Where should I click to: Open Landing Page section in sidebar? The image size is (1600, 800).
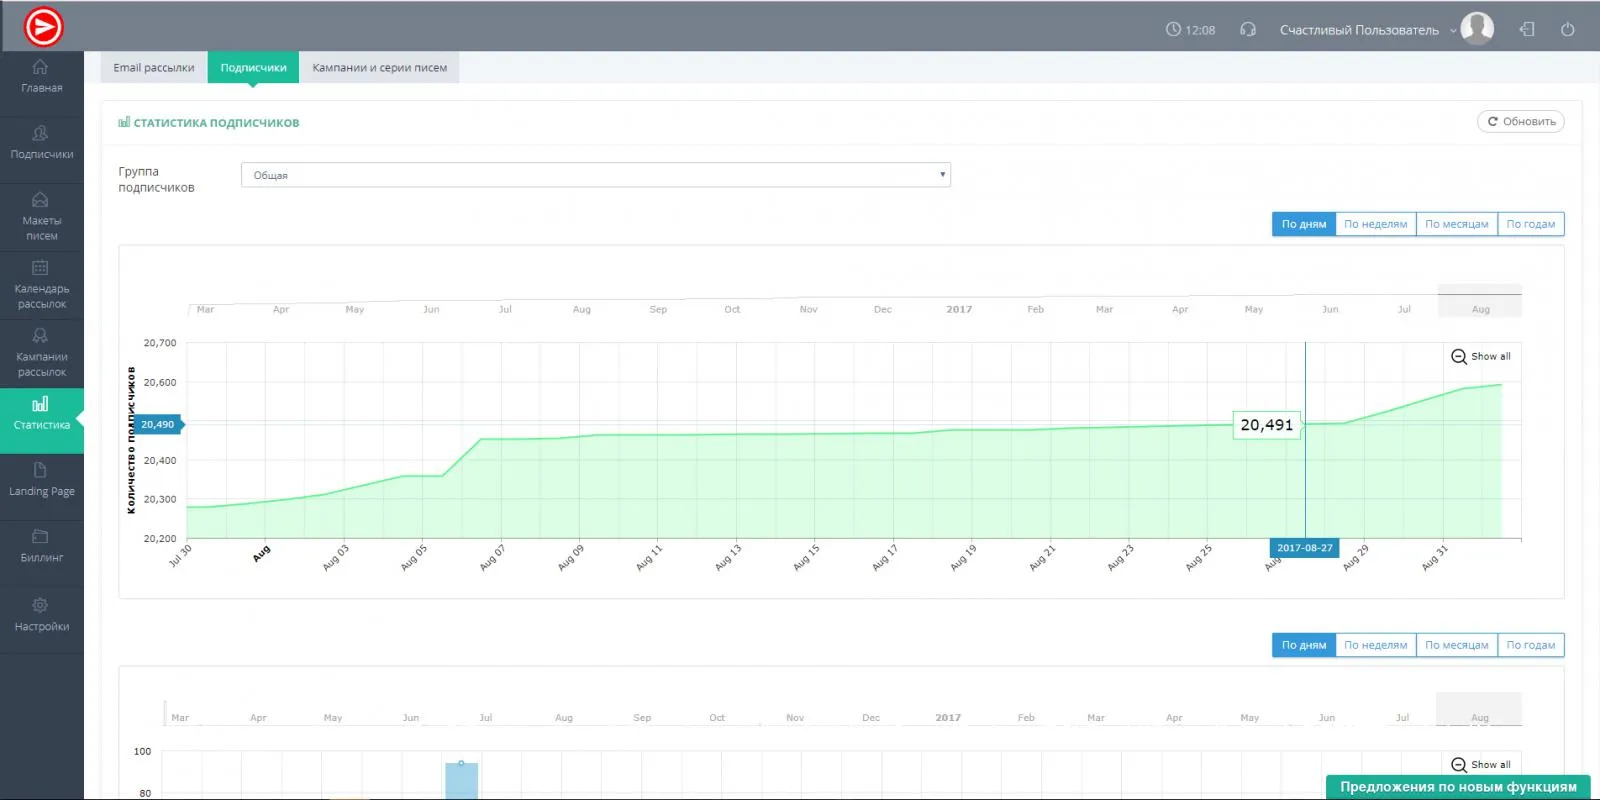pyautogui.click(x=41, y=480)
